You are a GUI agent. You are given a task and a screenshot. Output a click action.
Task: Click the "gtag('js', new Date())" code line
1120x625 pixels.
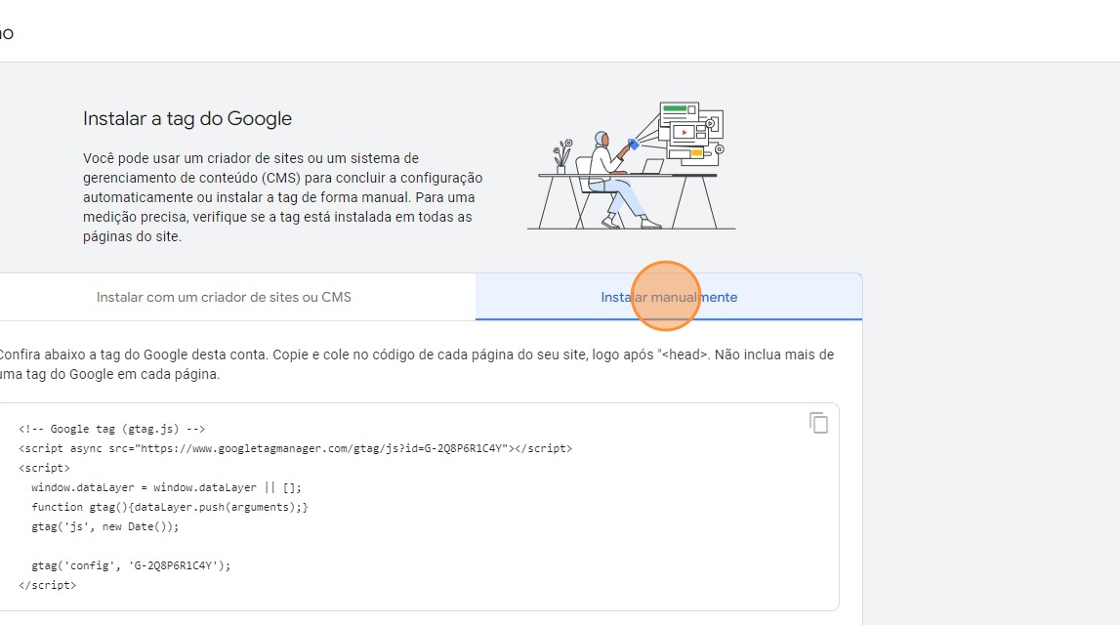[105, 527]
